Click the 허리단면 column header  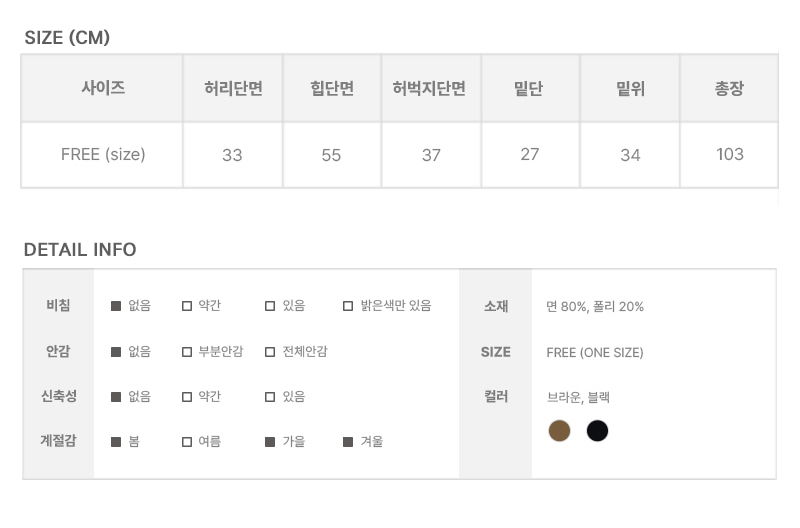[232, 89]
